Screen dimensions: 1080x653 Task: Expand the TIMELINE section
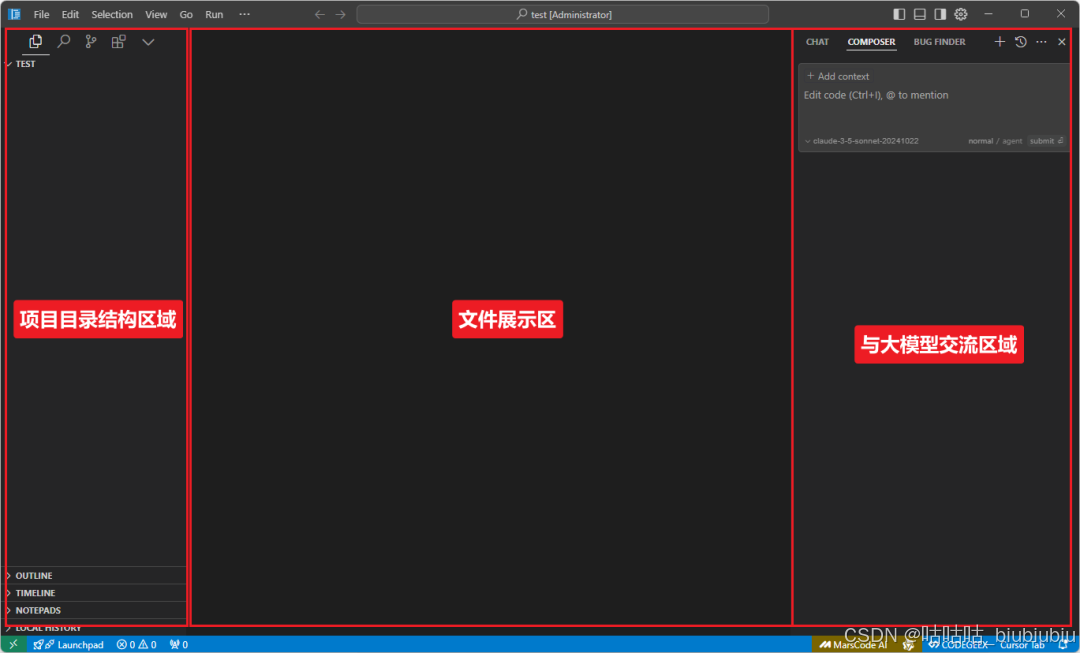(96, 592)
